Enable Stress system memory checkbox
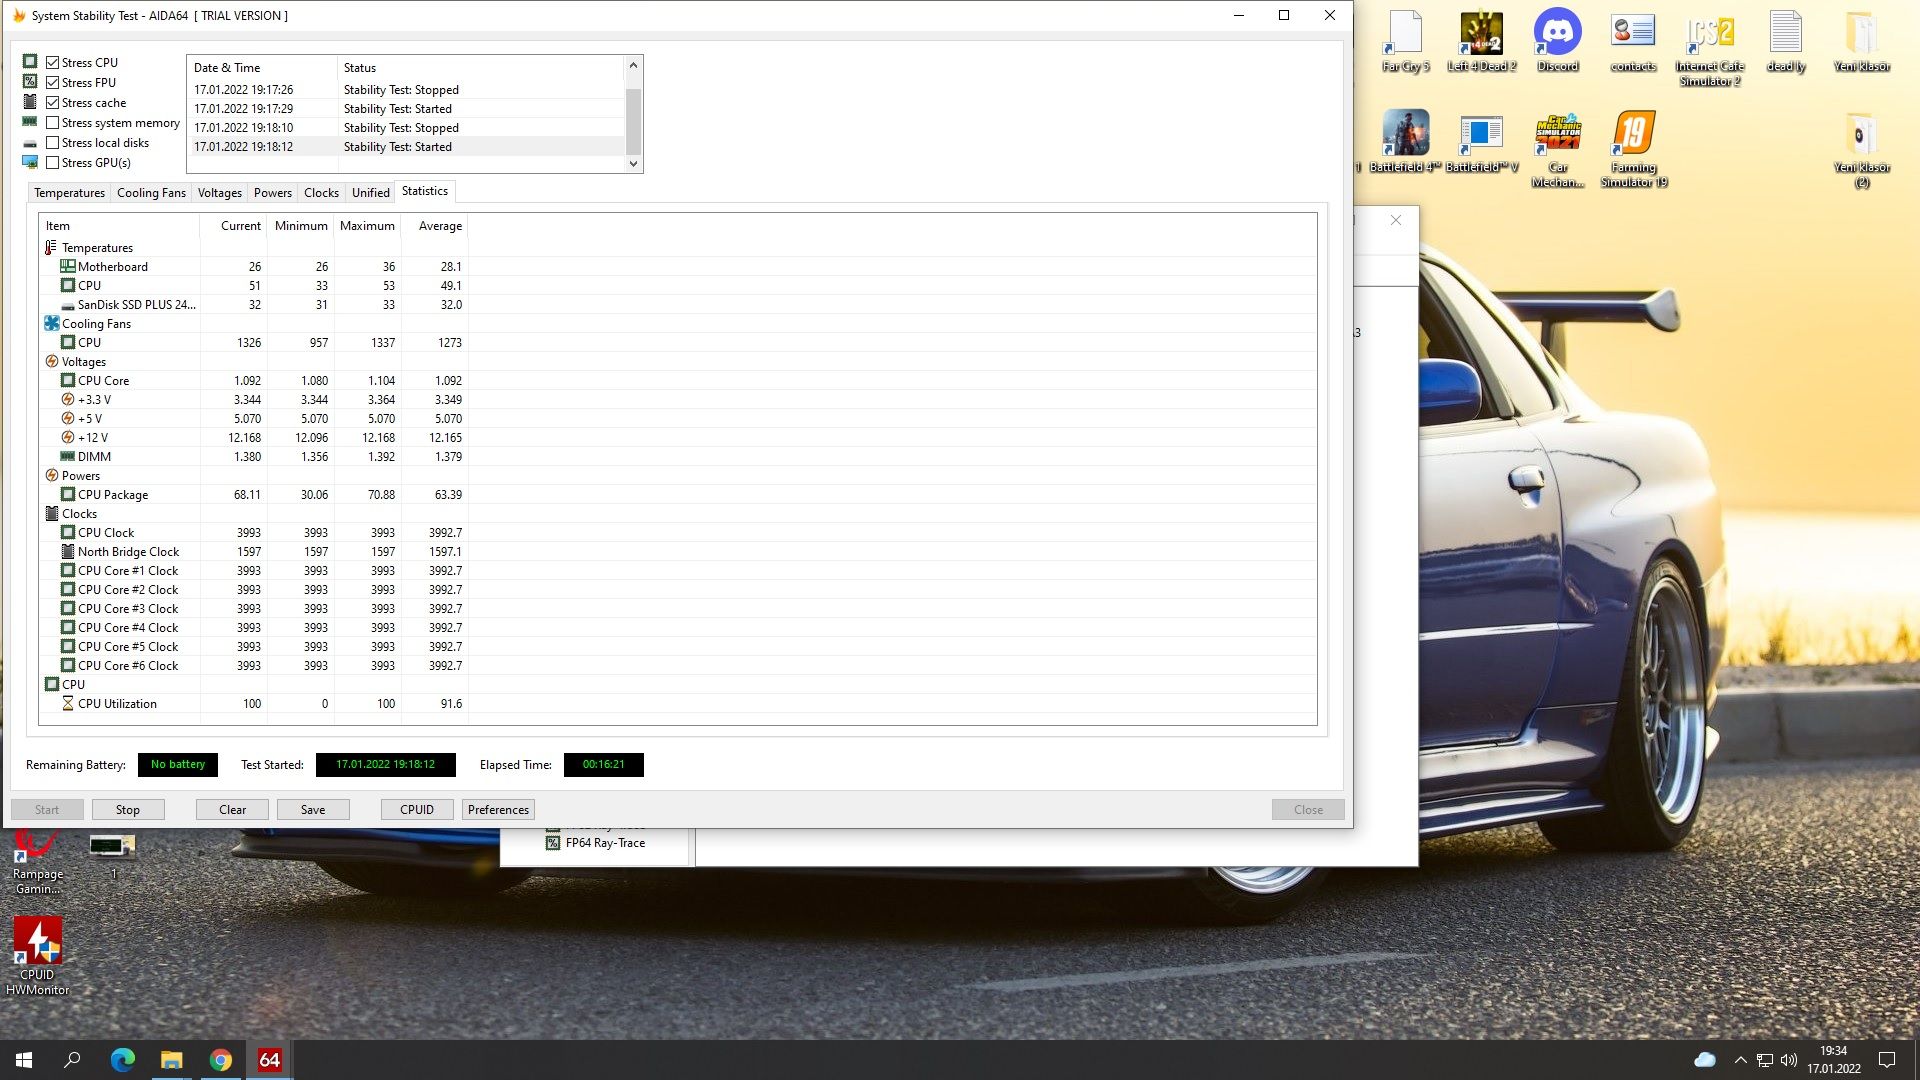The image size is (1920, 1080). coord(53,123)
